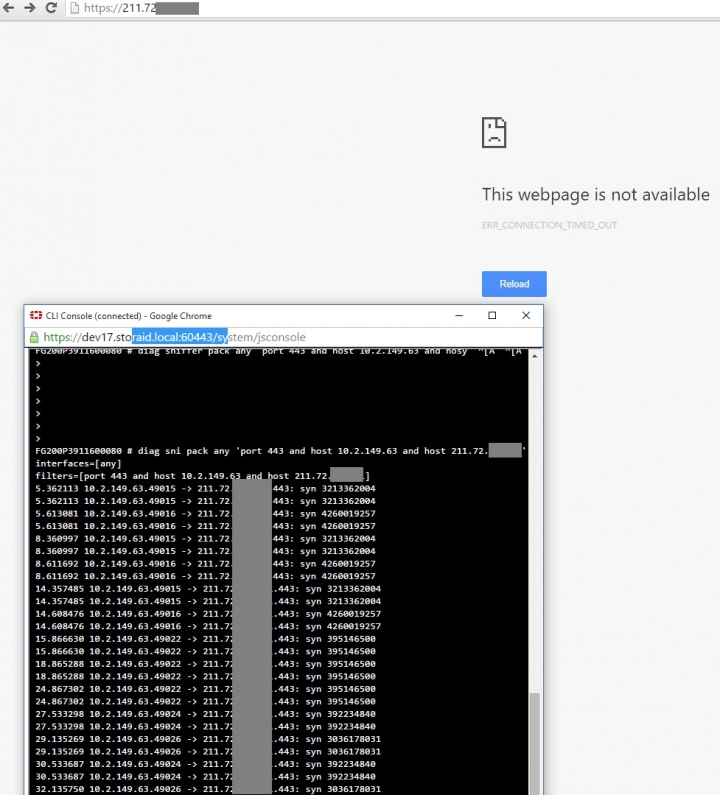This screenshot has width=720, height=795.
Task: Click first 30.533687 packet line
Action: tap(205, 764)
